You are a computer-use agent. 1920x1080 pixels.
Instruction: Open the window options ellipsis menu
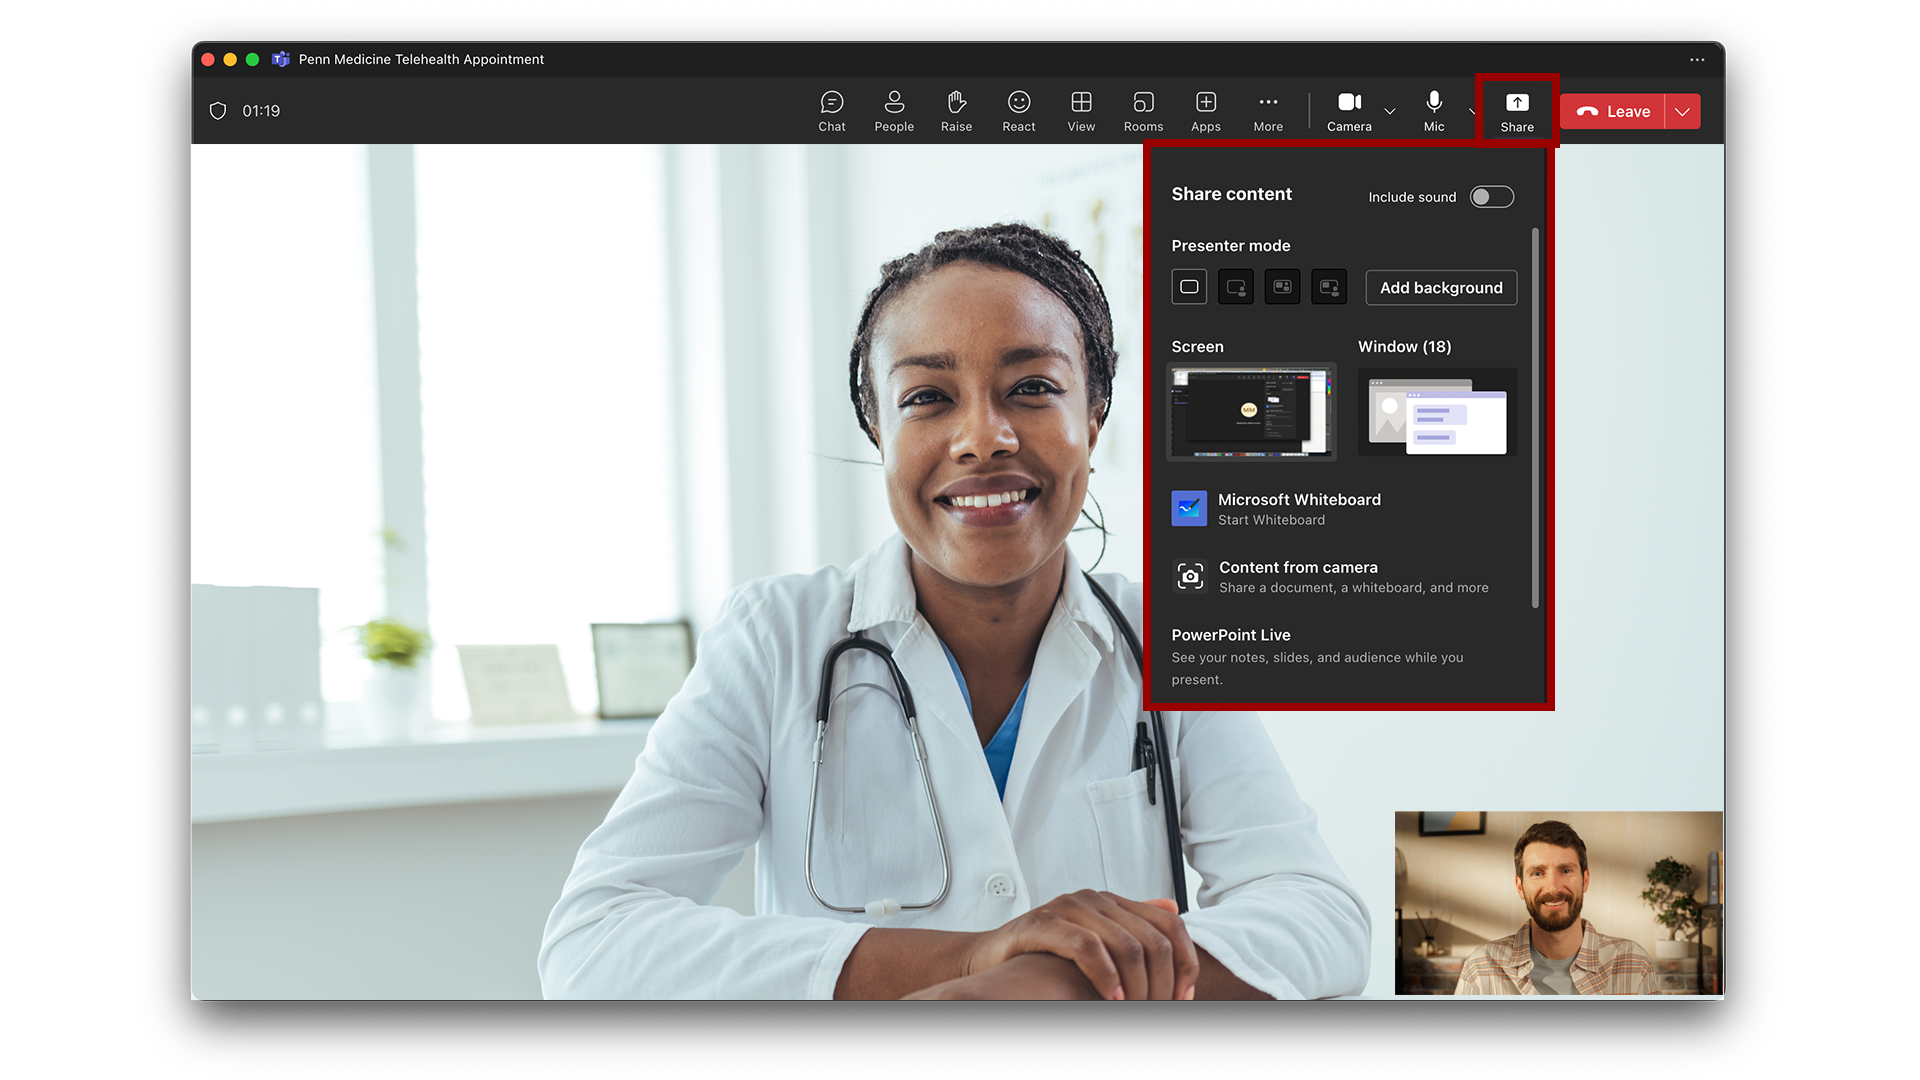click(1697, 59)
